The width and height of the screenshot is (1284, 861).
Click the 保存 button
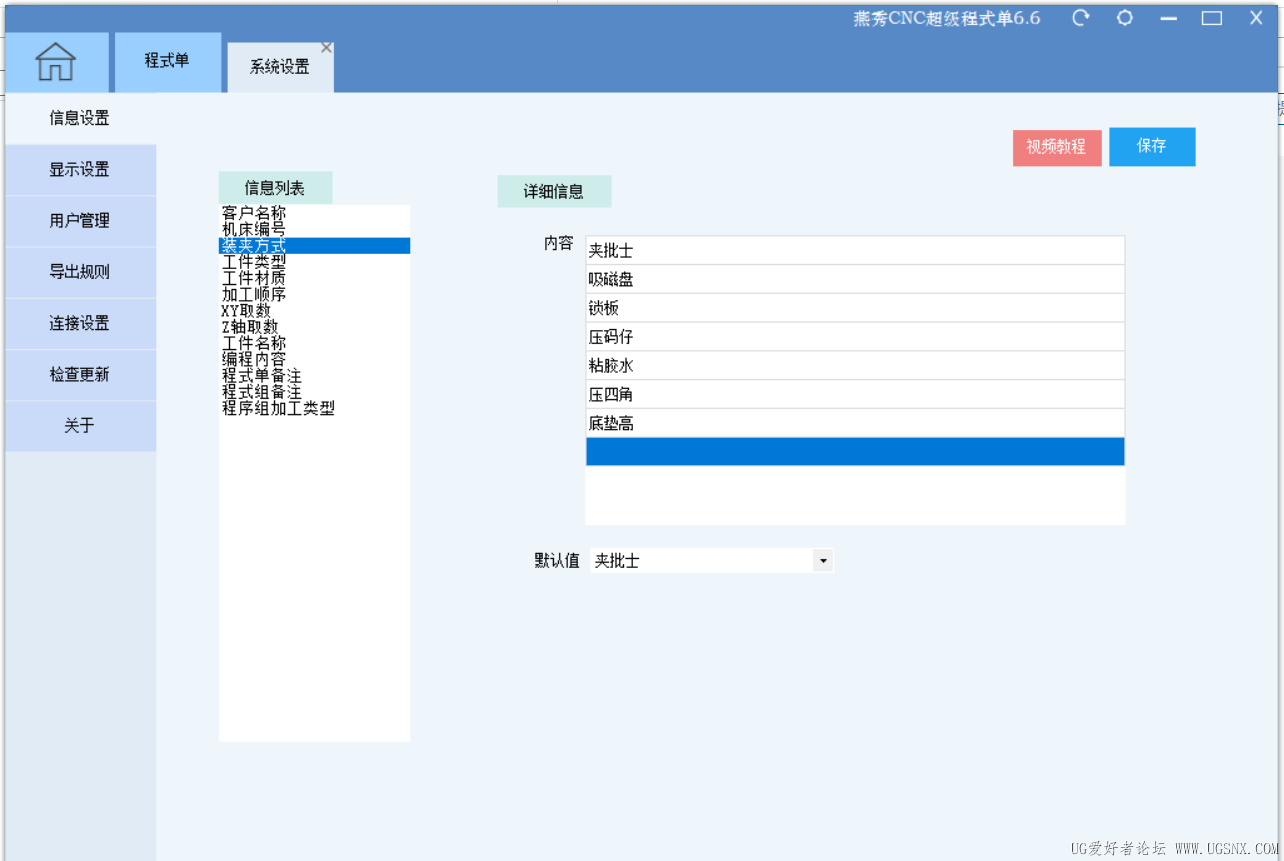(x=1152, y=146)
